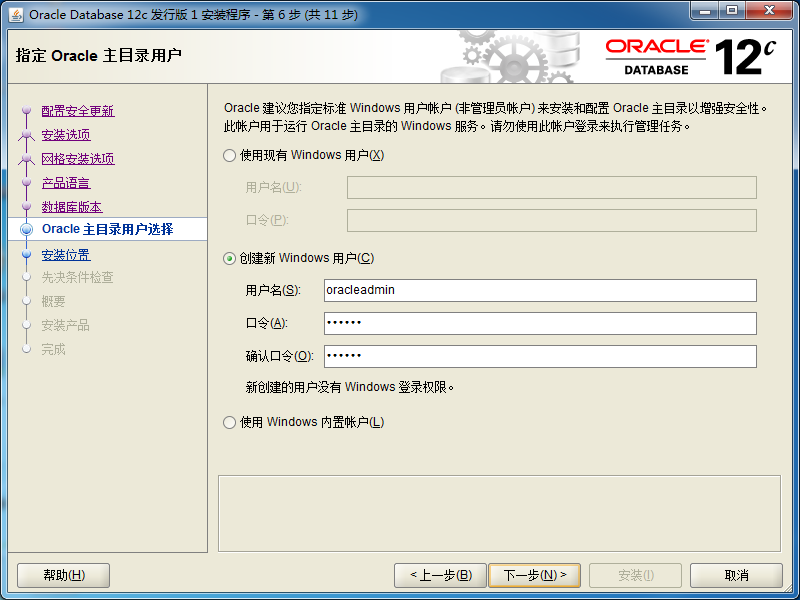Click the 安装产品 step label
This screenshot has height=600, width=800.
[65, 326]
